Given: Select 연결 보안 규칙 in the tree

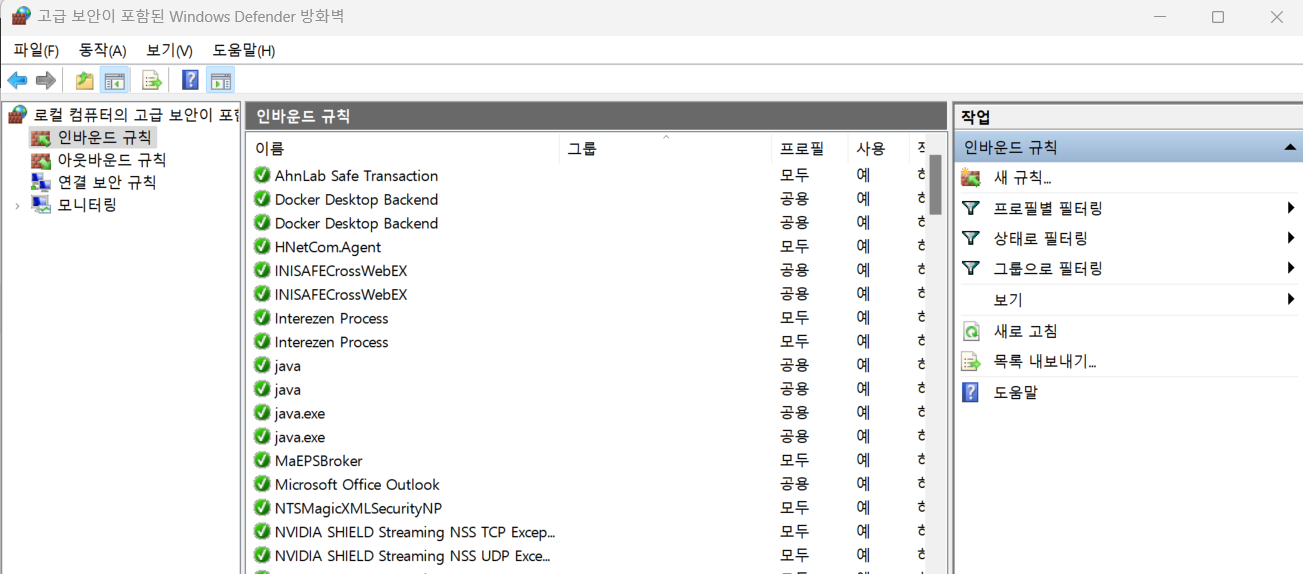Looking at the screenshot, I should tap(106, 182).
